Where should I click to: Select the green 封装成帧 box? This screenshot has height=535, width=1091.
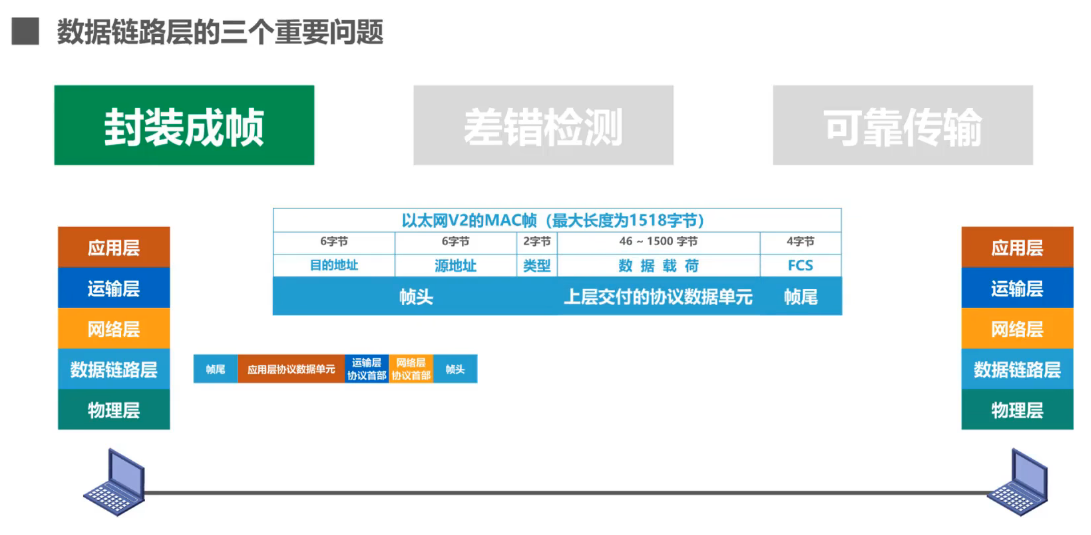[x=184, y=126]
